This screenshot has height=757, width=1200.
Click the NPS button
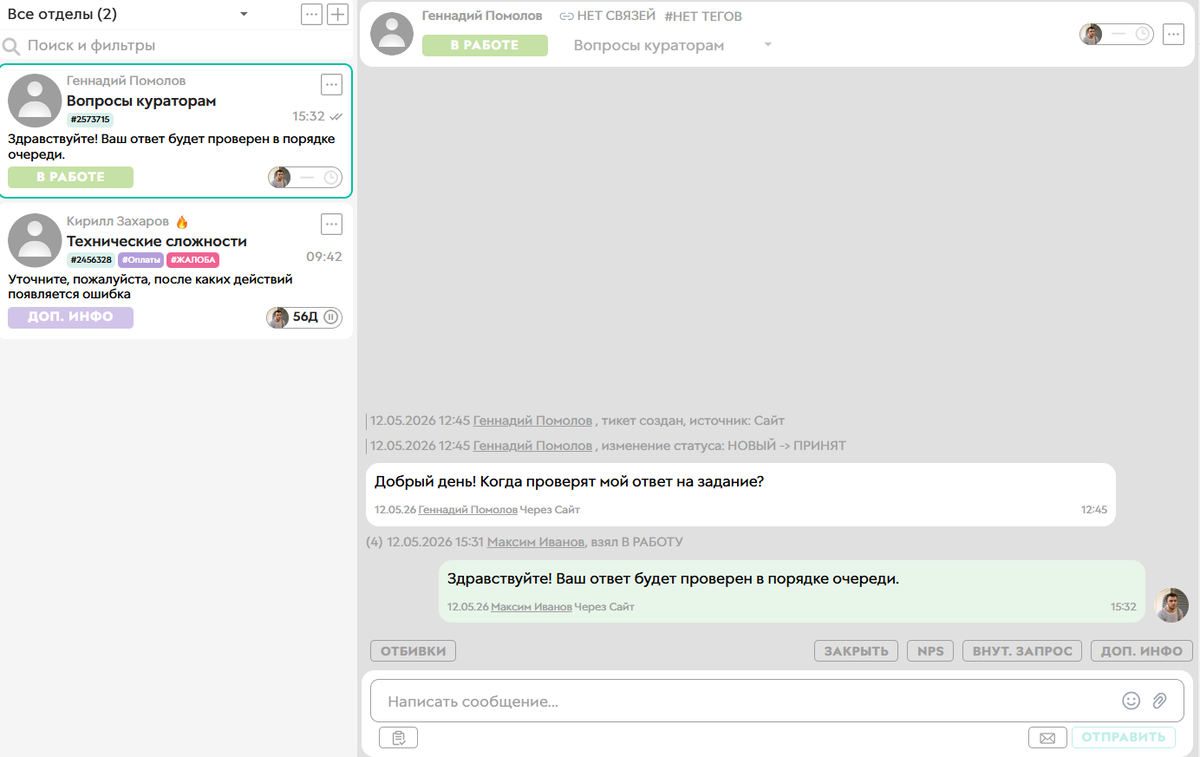pos(930,651)
